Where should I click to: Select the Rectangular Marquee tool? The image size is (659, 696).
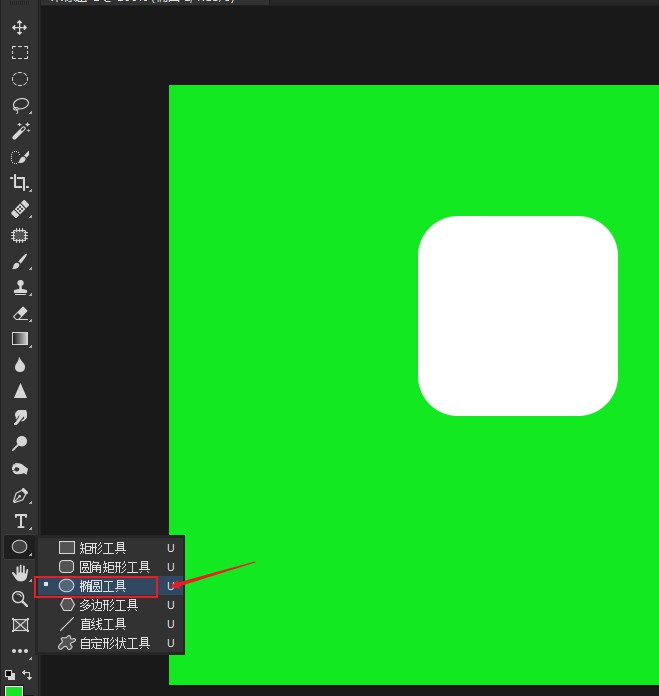point(19,53)
